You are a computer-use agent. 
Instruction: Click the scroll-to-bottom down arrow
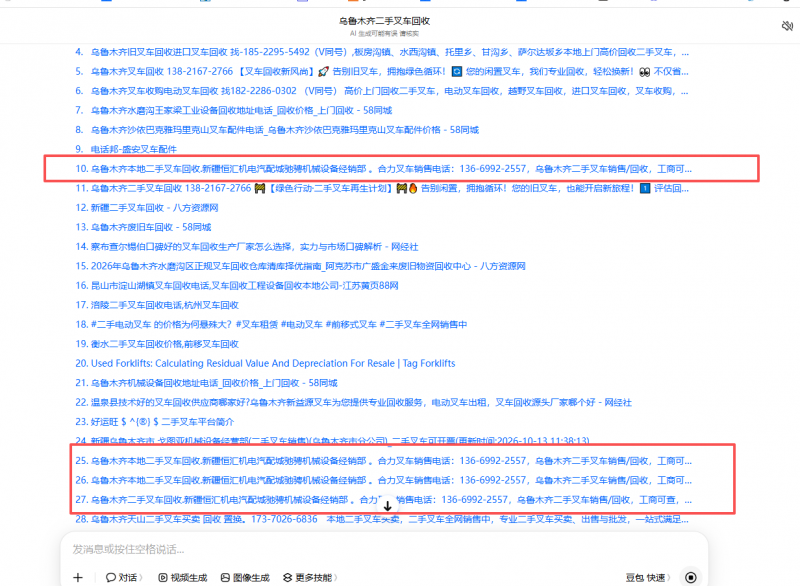pos(387,505)
